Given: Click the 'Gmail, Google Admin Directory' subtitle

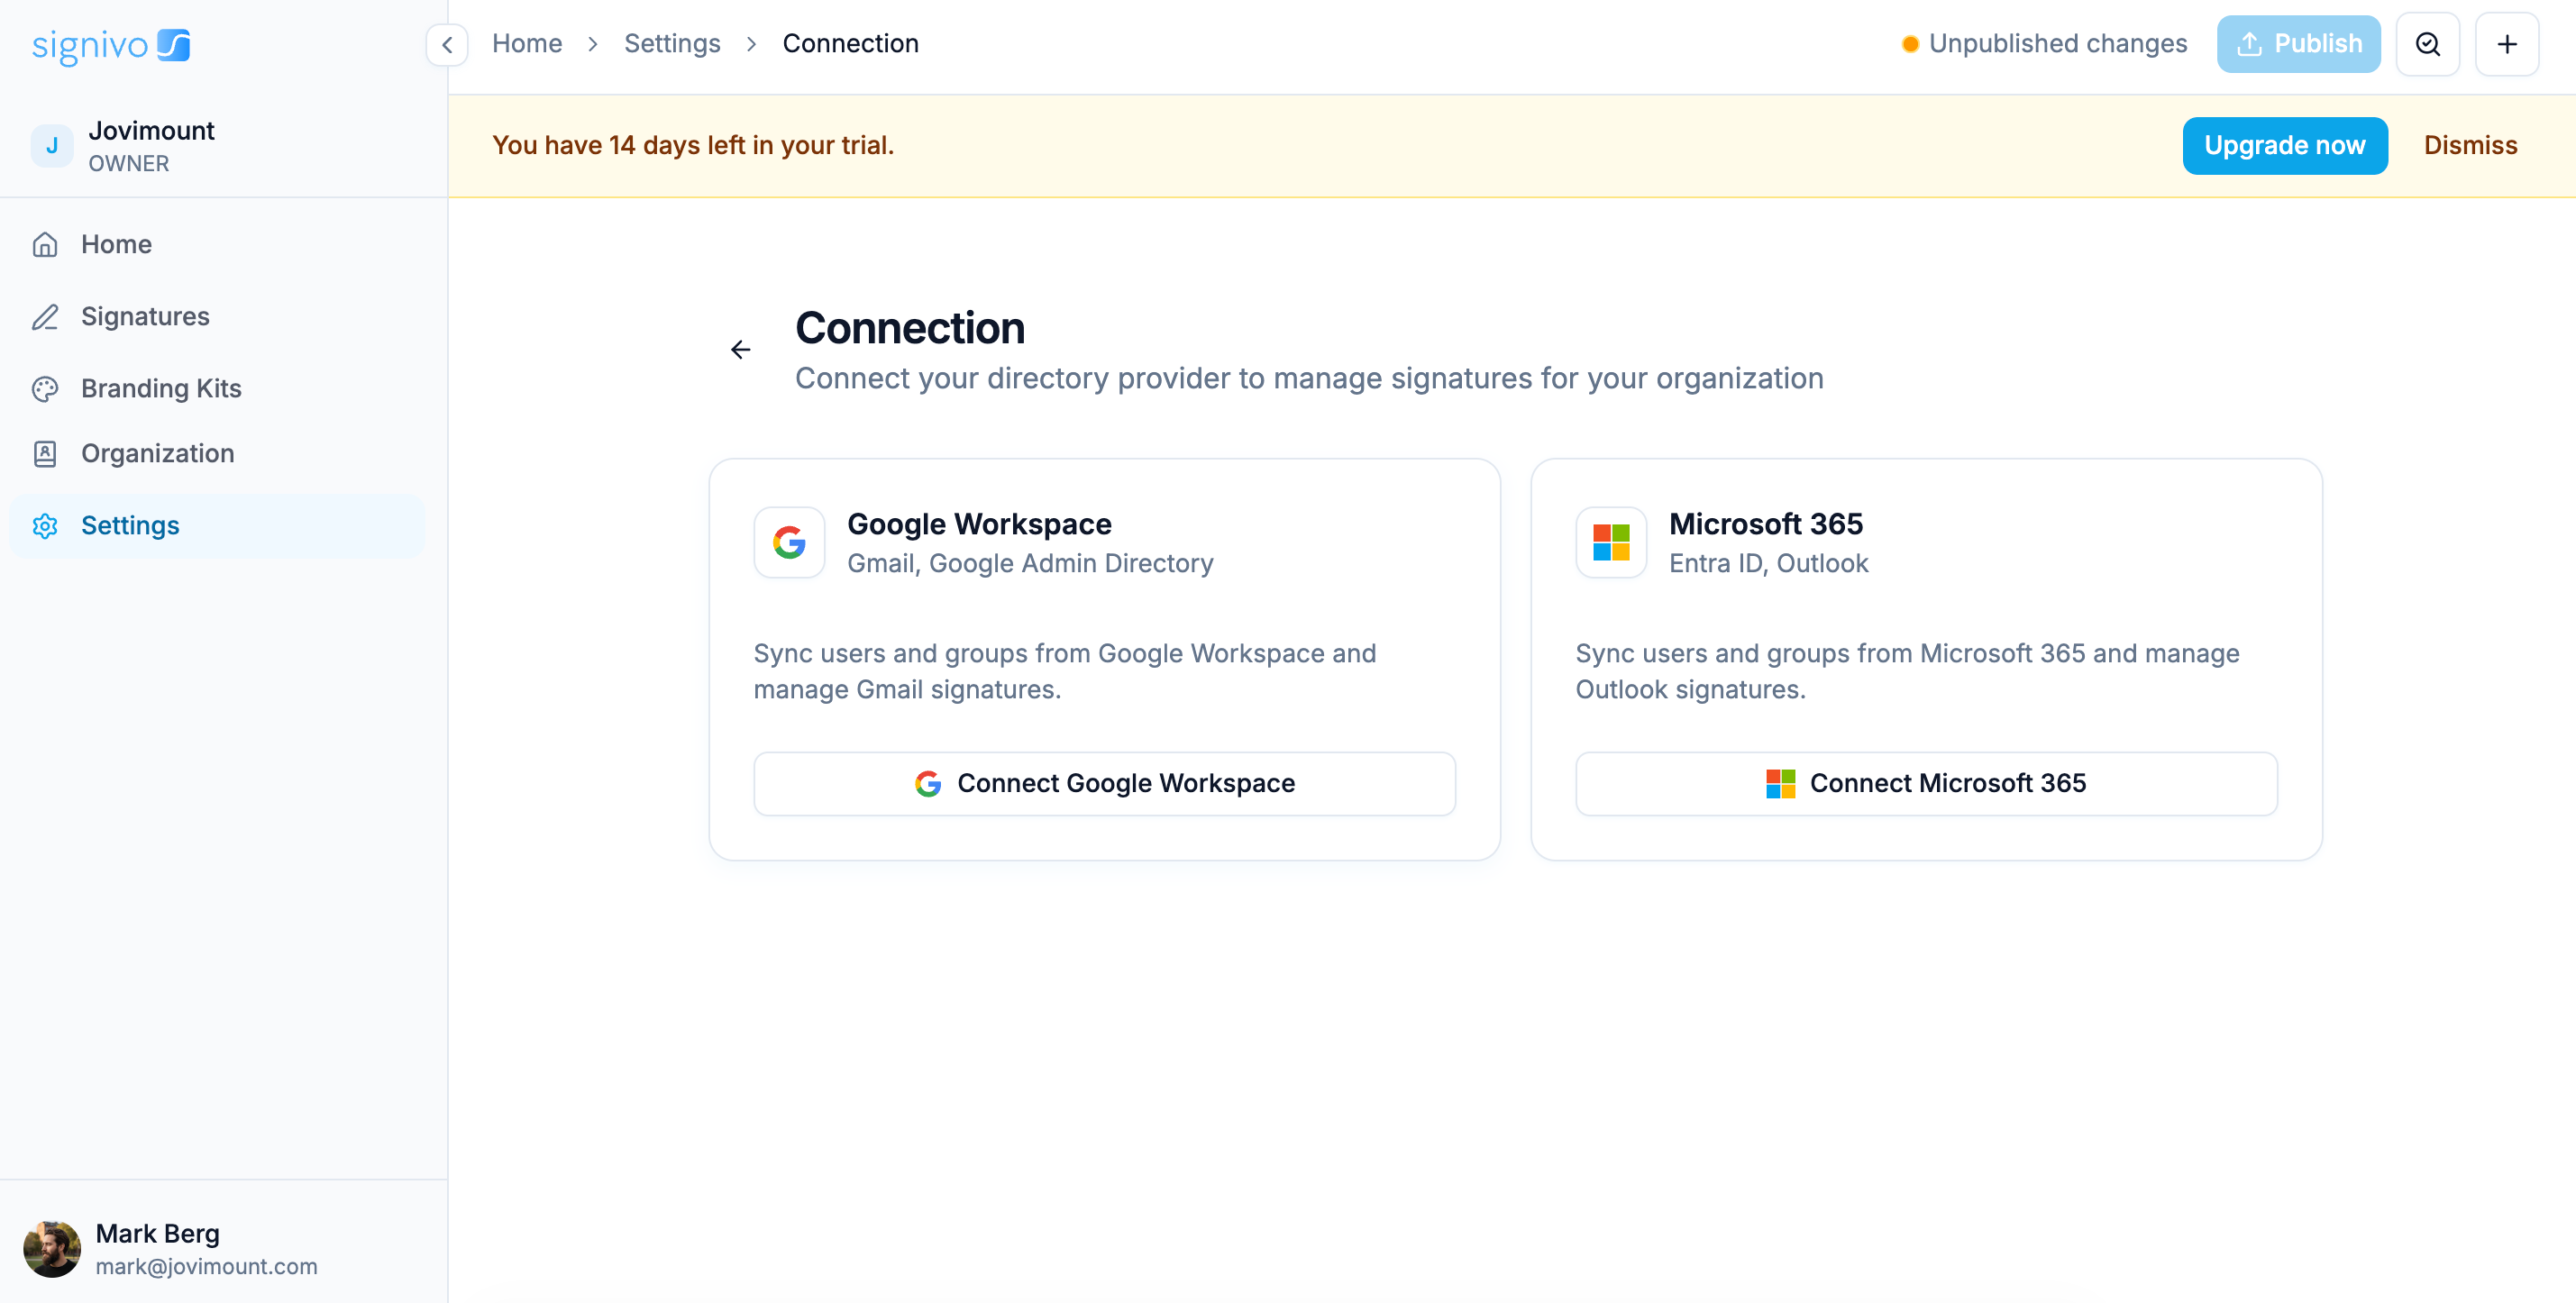Looking at the screenshot, I should [x=1030, y=563].
